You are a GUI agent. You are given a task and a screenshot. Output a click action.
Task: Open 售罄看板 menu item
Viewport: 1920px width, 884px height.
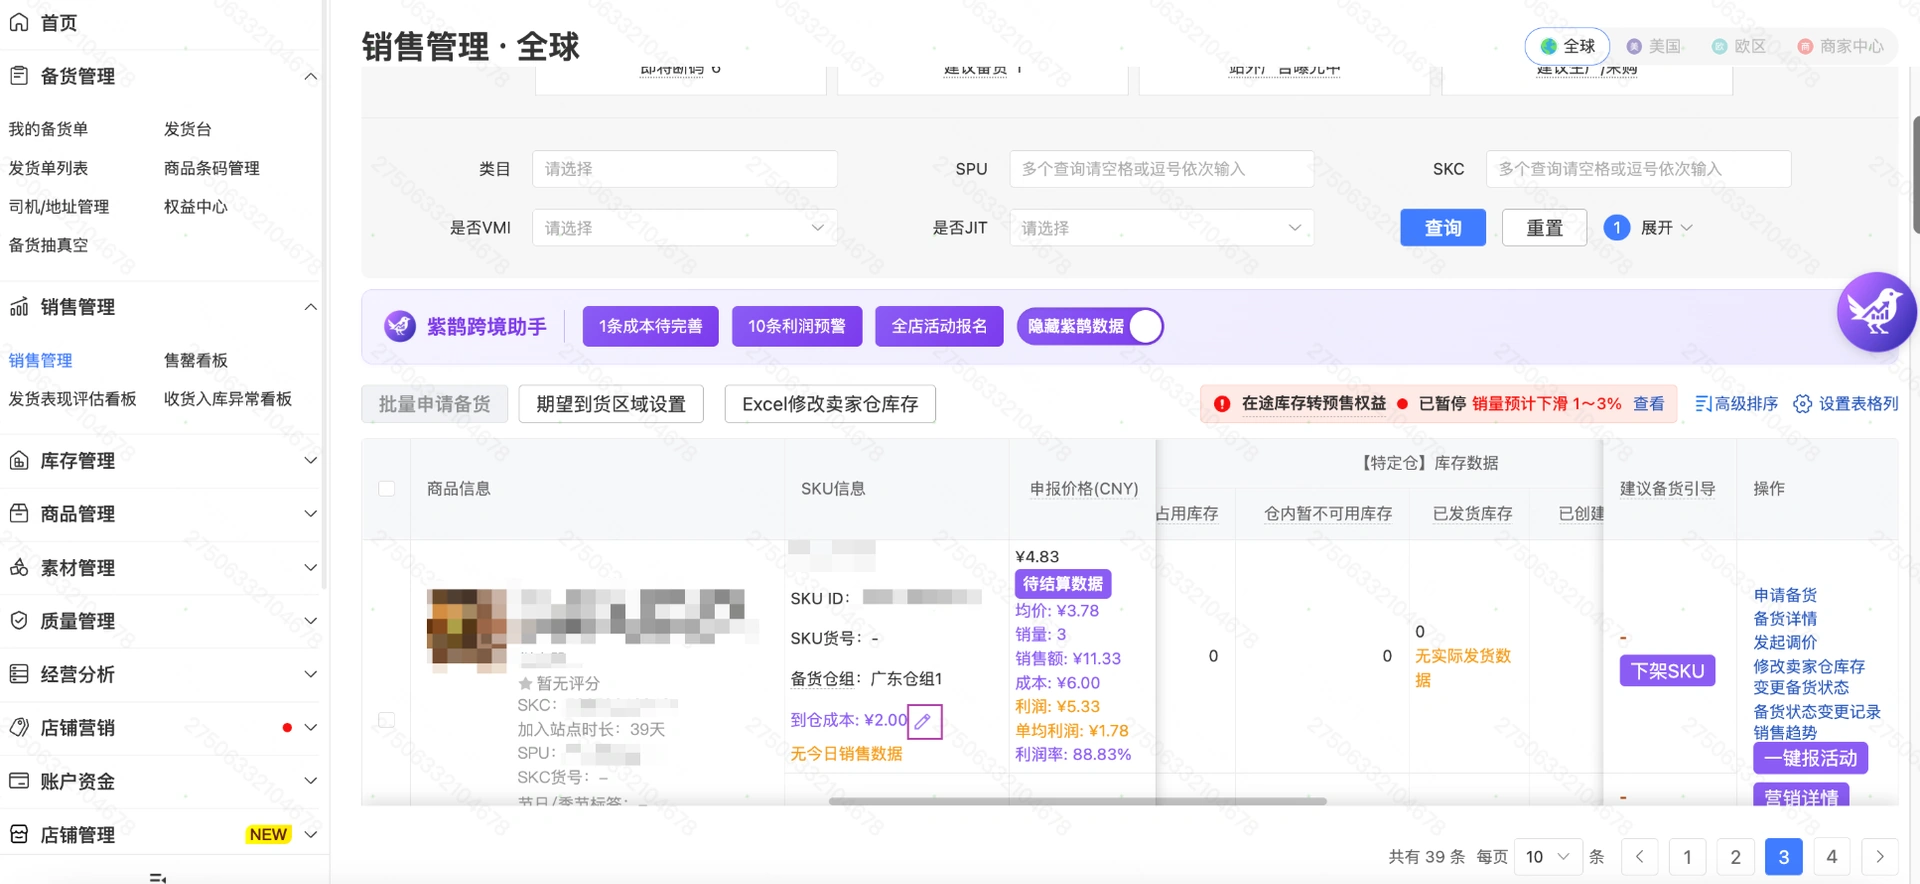196,360
